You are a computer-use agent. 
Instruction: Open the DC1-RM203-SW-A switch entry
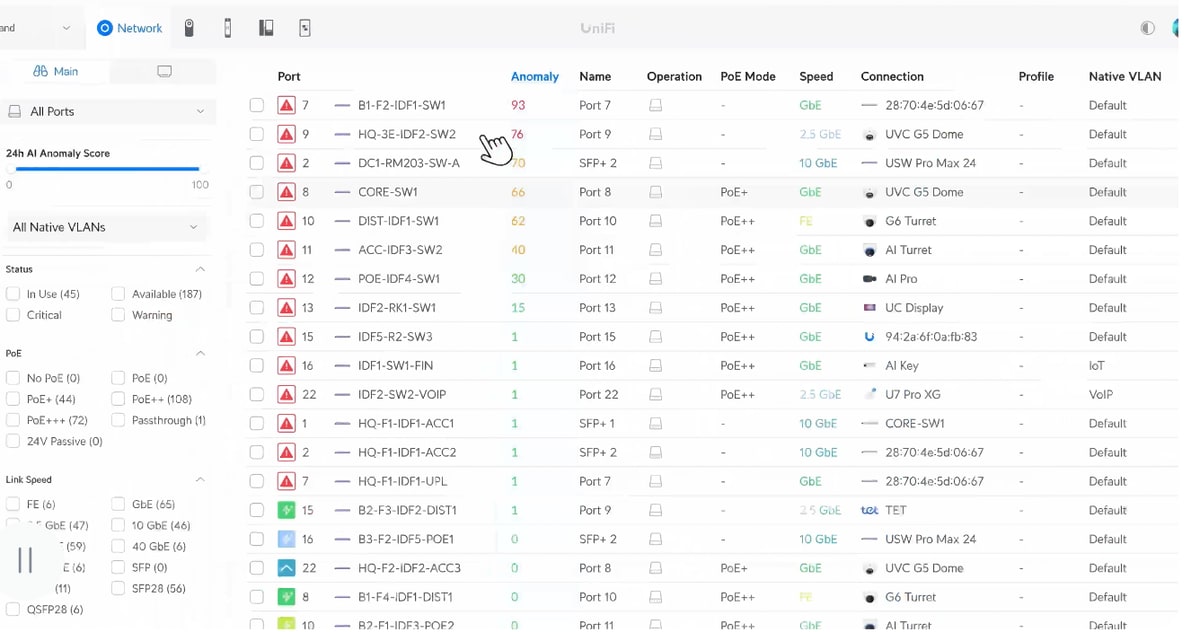point(408,163)
